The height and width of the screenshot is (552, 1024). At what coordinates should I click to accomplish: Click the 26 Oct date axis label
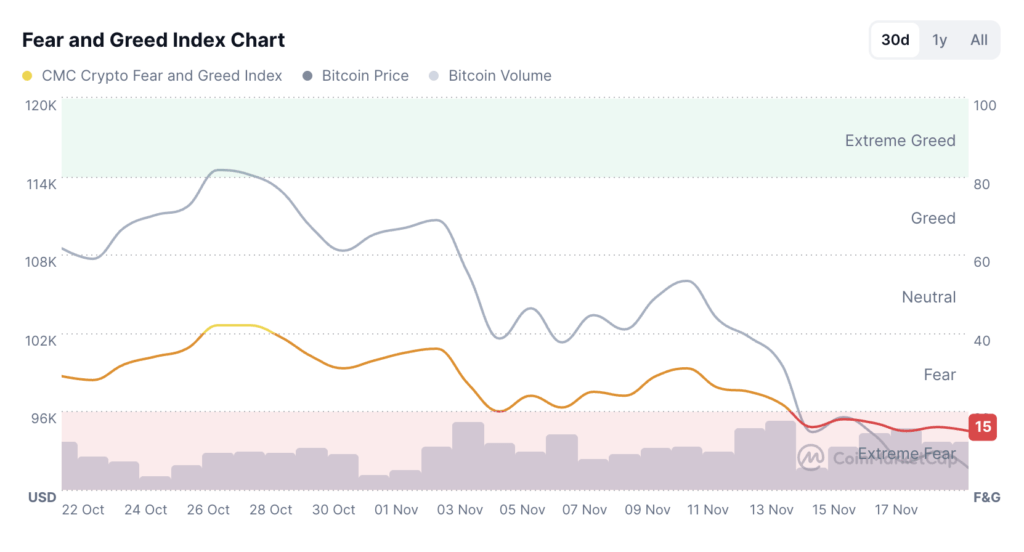coord(208,510)
